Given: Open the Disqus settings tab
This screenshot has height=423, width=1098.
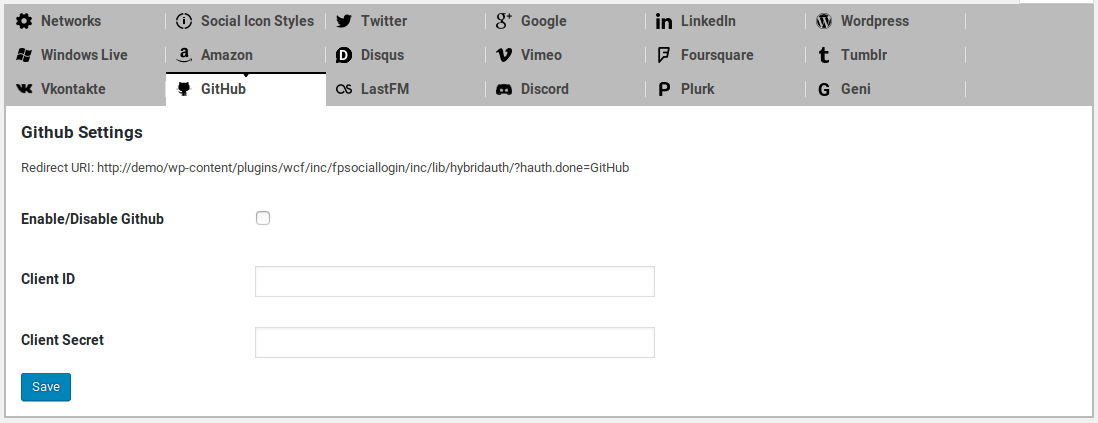Looking at the screenshot, I should (x=382, y=55).
